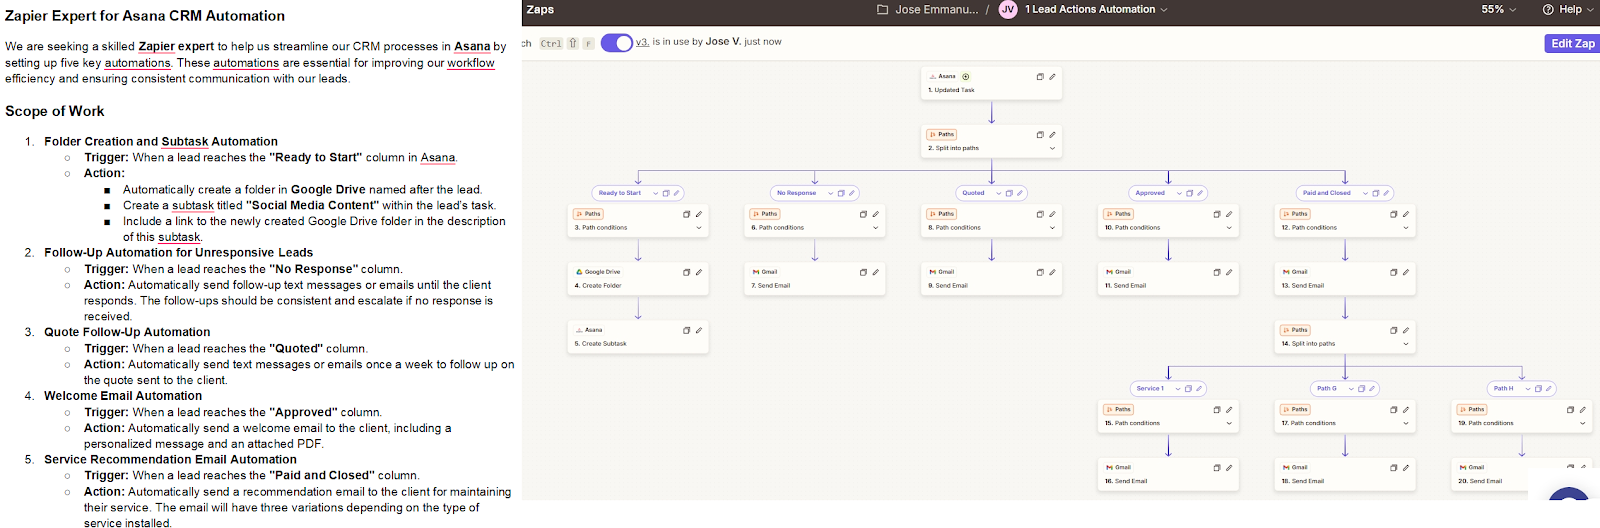Click the pencil icon on step 16 Send Email
This screenshot has width=1600, height=528.
tap(1229, 467)
